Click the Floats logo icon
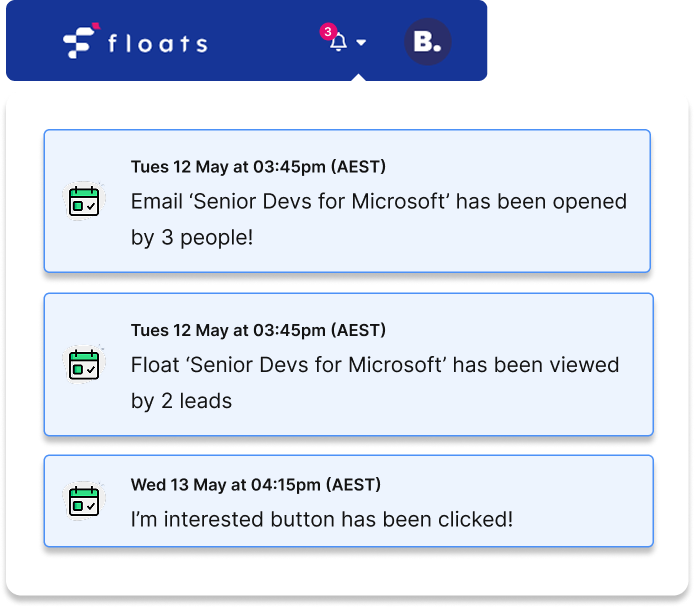The width and height of the screenshot is (695, 608). point(79,41)
